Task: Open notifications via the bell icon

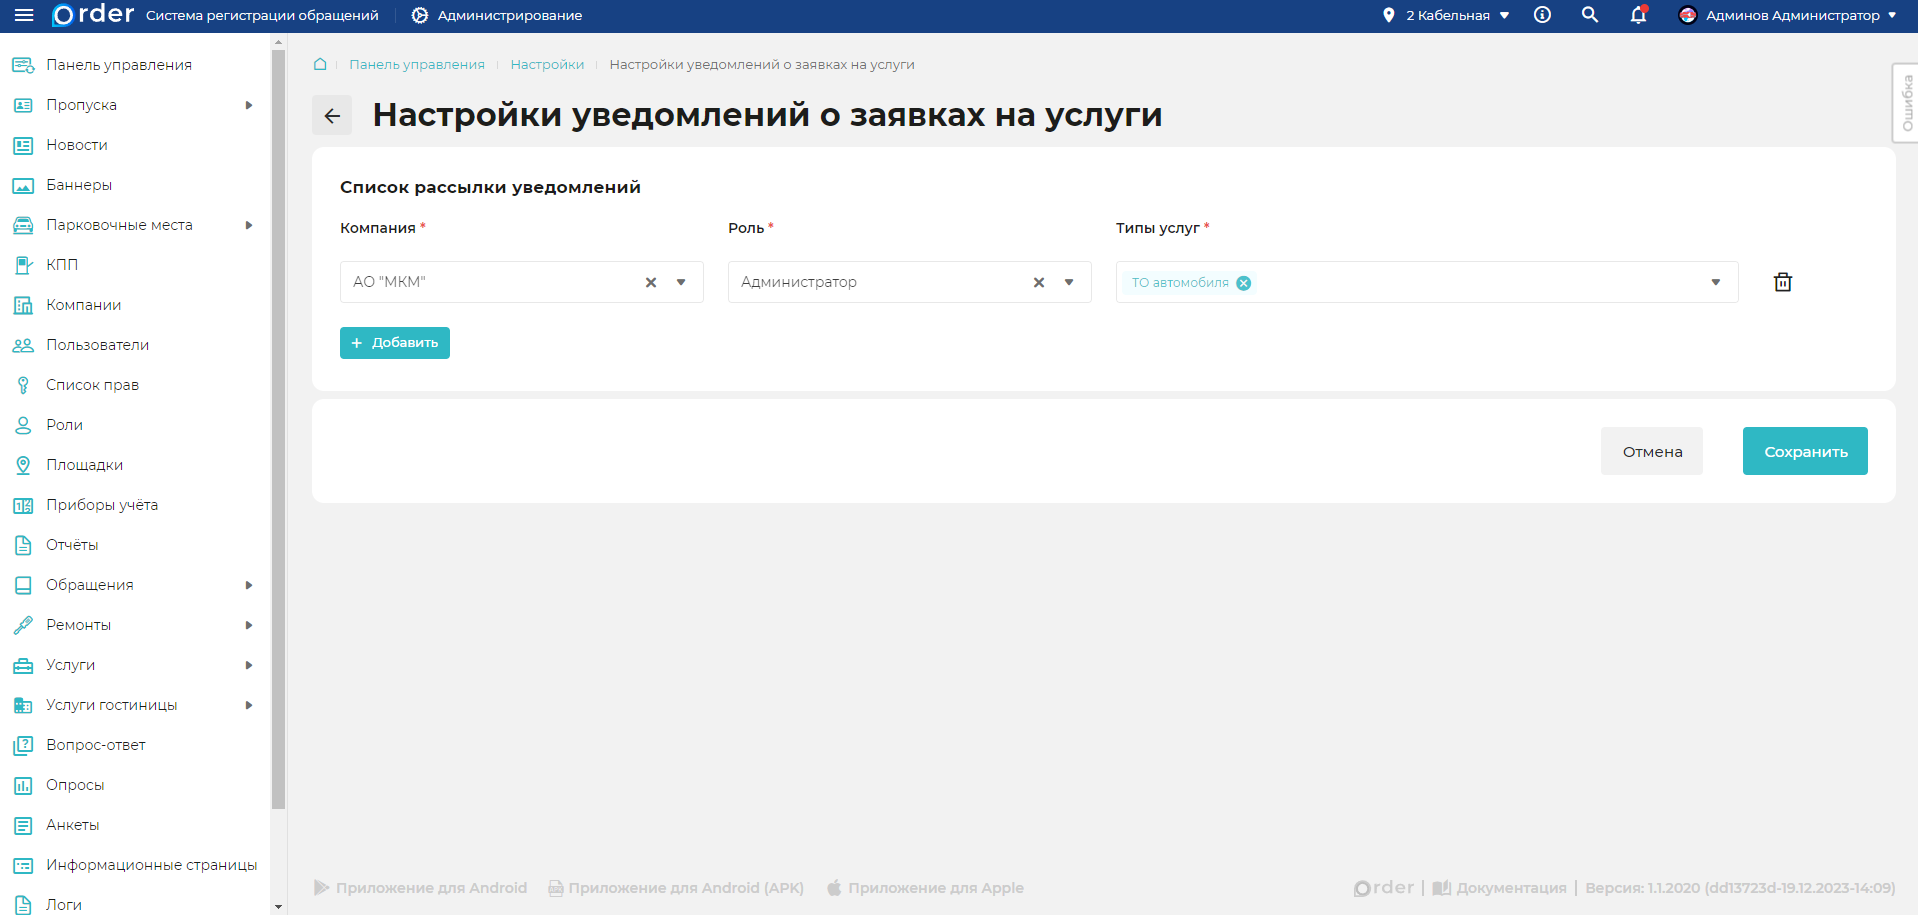Action: click(1637, 17)
